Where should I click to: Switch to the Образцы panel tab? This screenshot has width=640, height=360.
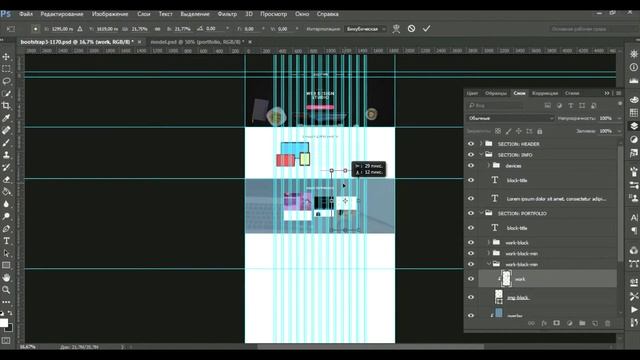point(496,93)
